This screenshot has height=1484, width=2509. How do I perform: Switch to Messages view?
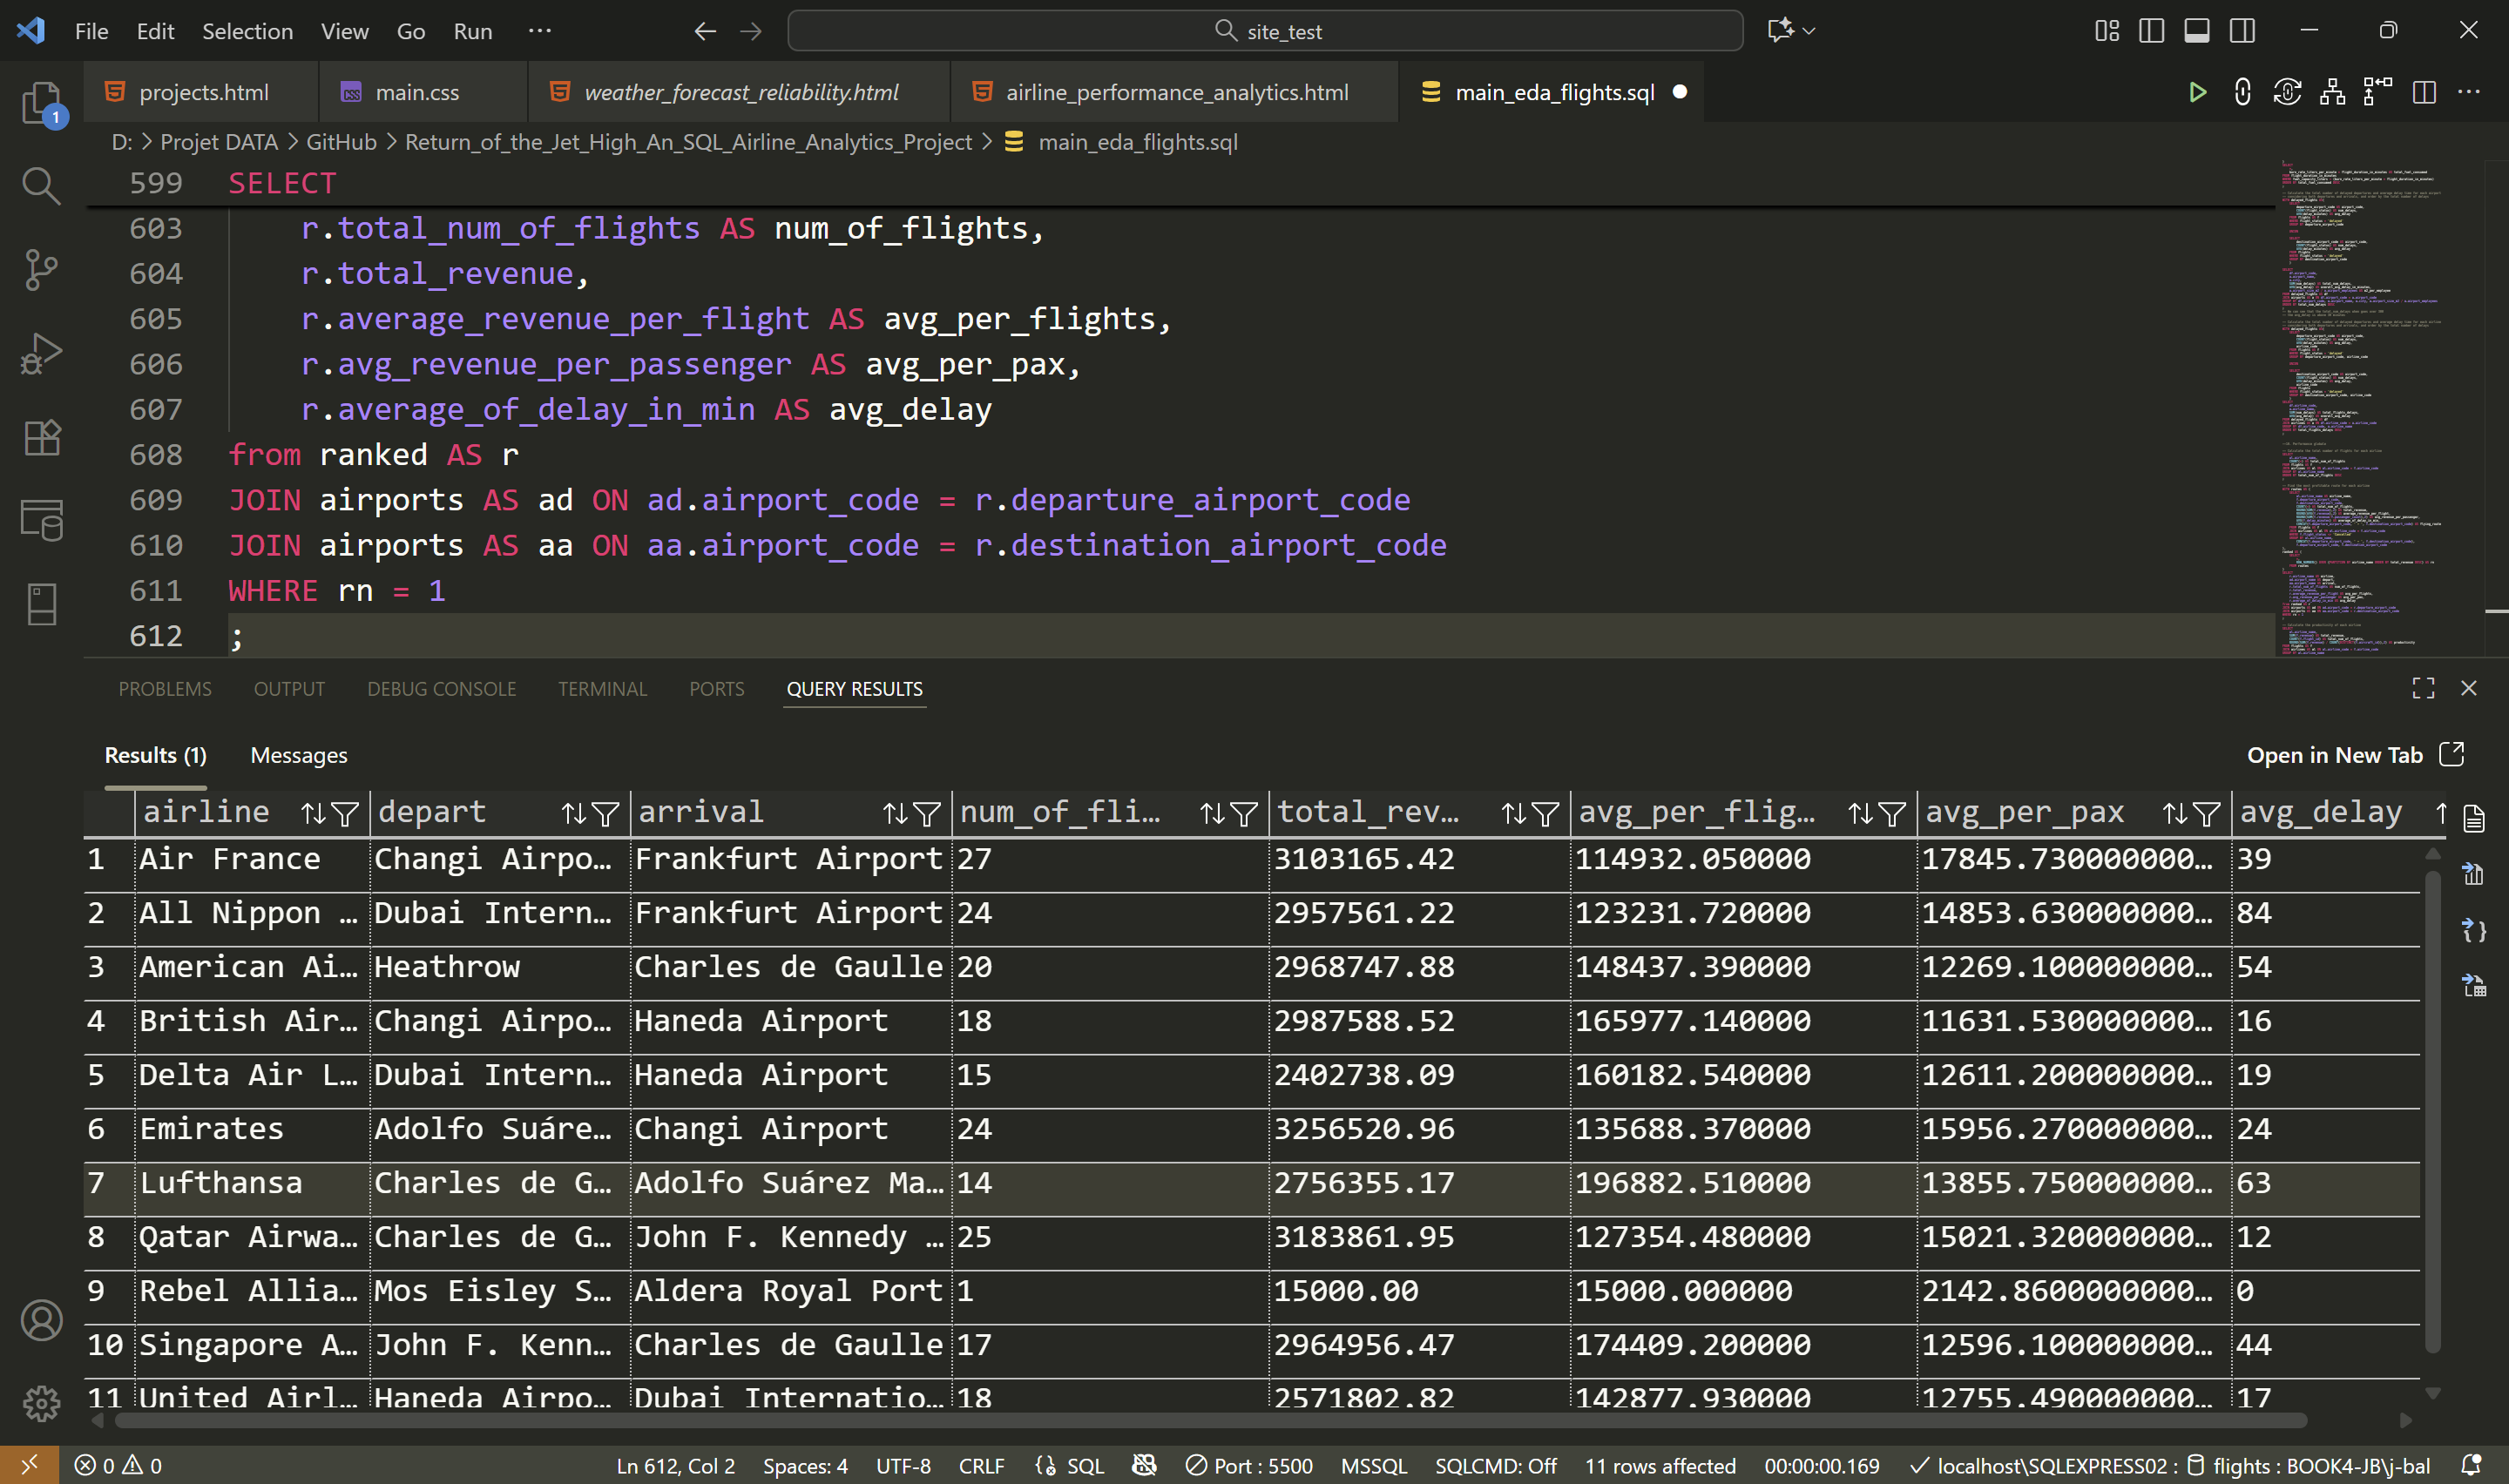tap(298, 755)
